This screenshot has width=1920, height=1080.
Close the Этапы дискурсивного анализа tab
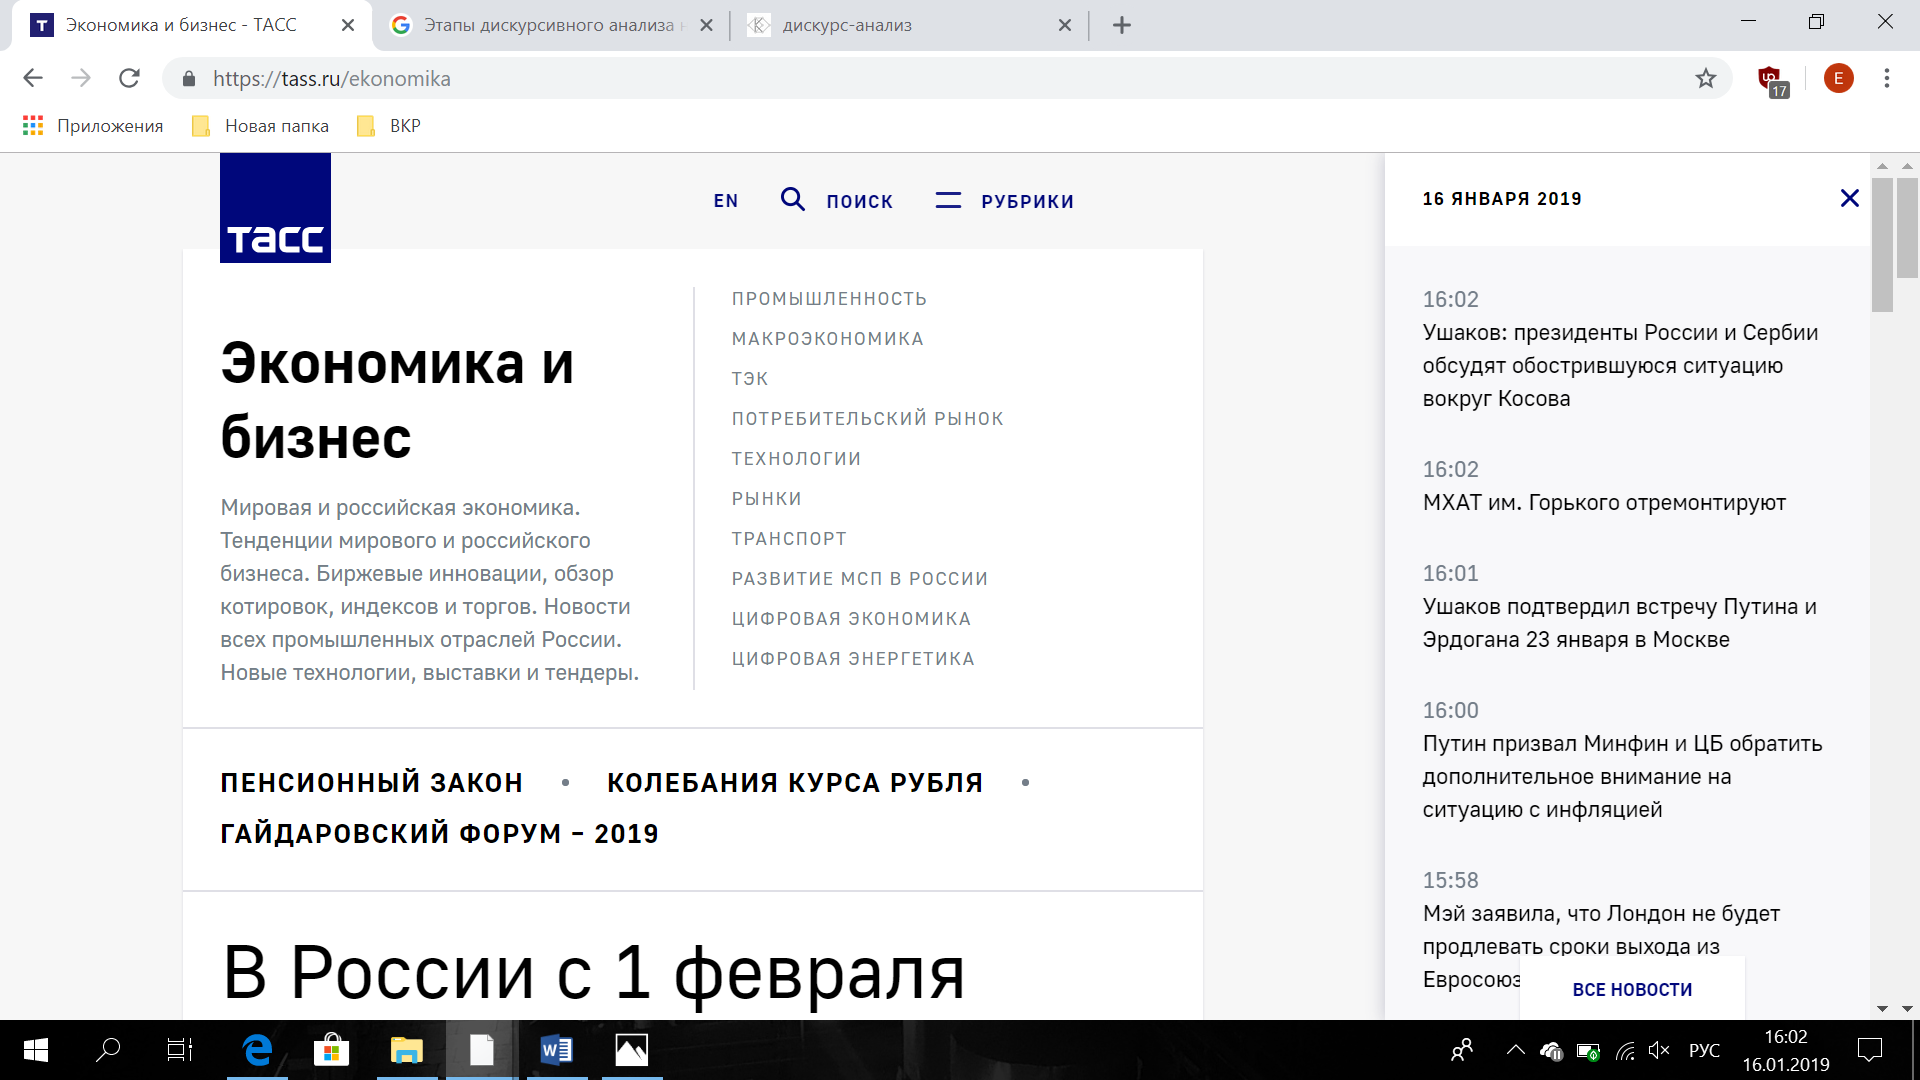[706, 25]
